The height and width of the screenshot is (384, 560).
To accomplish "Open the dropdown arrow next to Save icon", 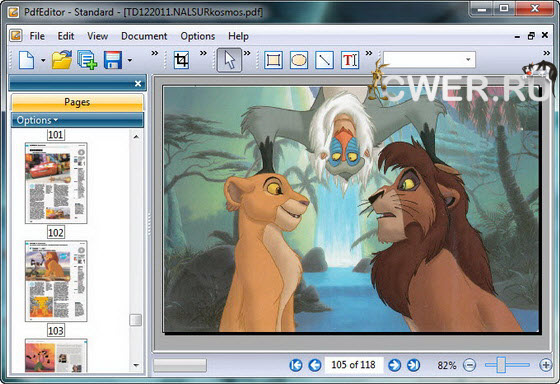I will point(130,60).
